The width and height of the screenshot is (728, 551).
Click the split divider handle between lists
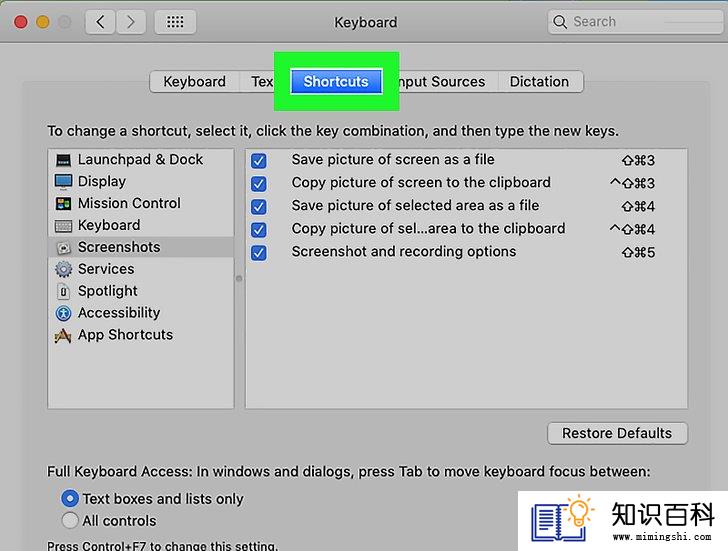tap(239, 279)
